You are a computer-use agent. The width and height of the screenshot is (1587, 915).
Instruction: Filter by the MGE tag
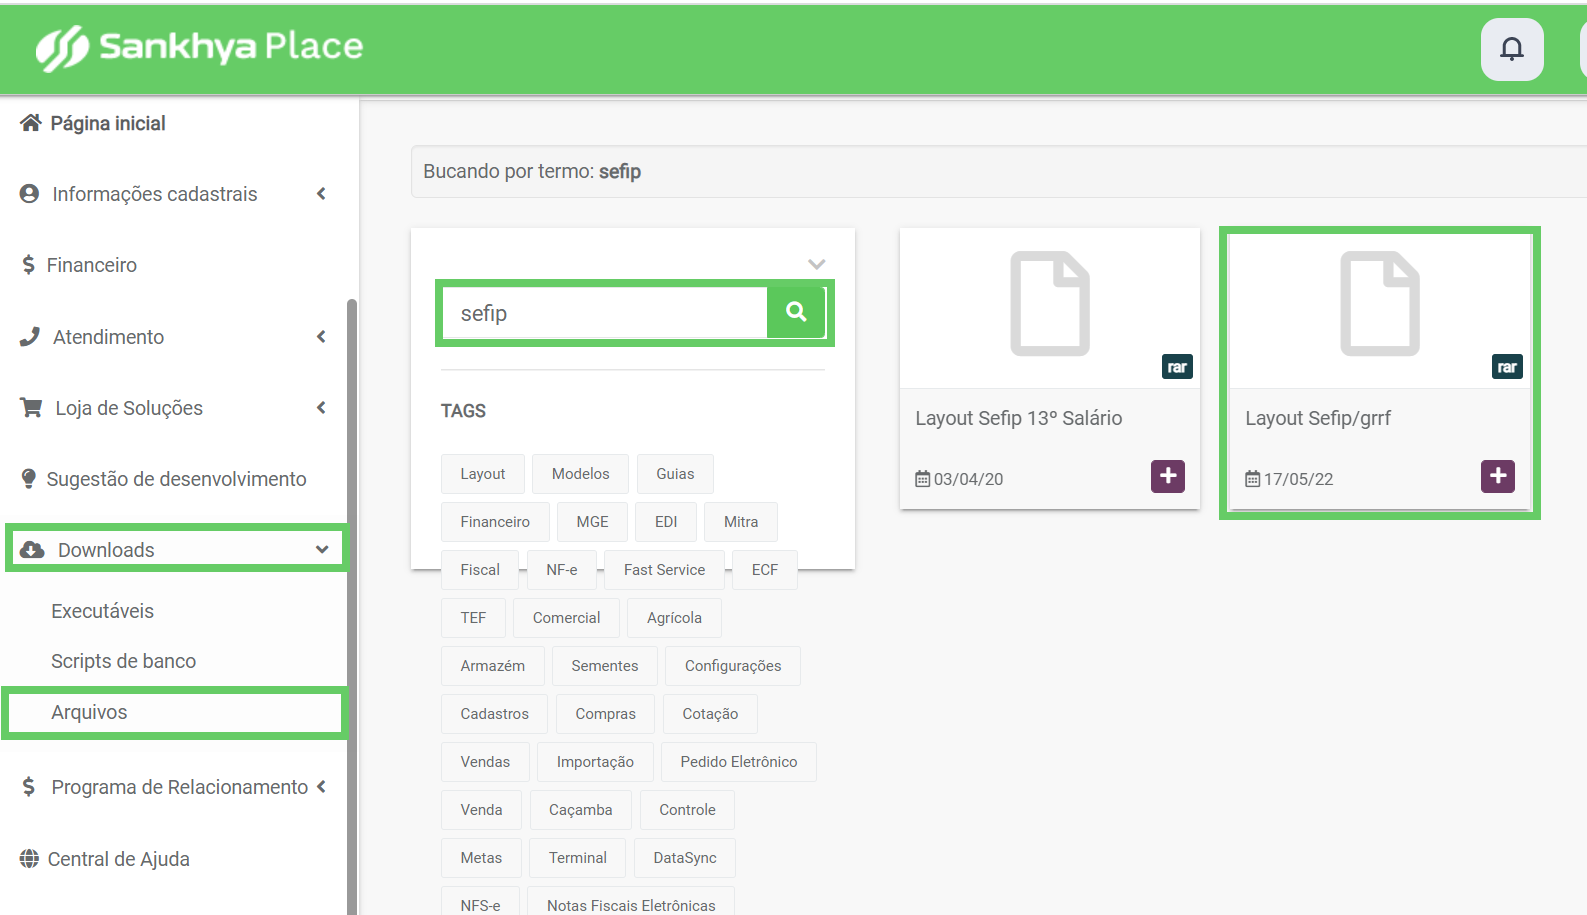(593, 522)
